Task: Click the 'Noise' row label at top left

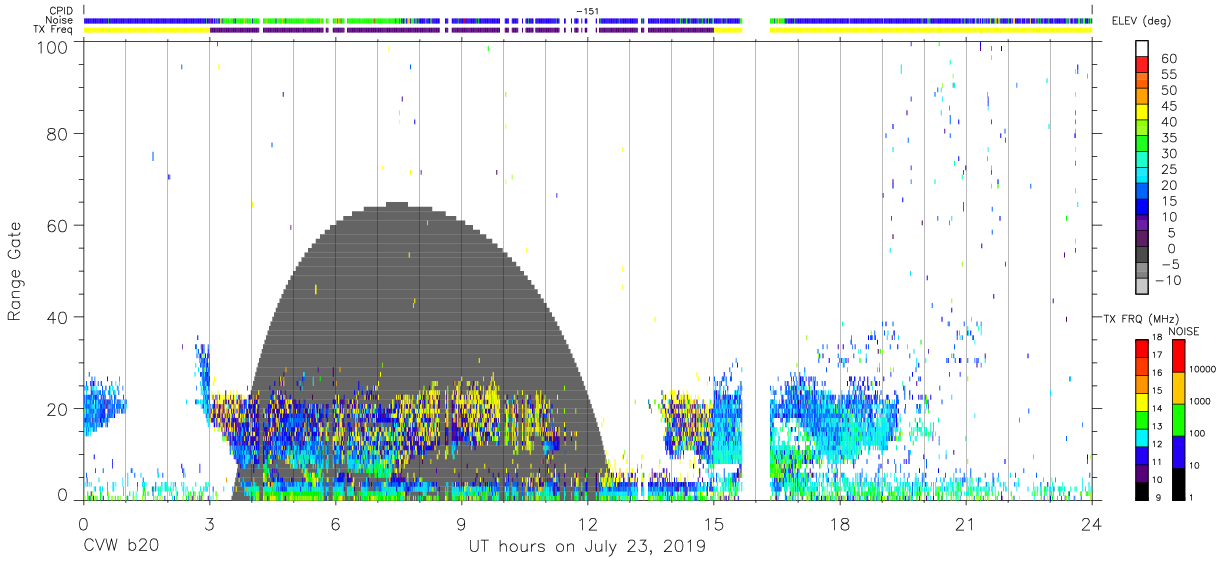Action: point(61,20)
